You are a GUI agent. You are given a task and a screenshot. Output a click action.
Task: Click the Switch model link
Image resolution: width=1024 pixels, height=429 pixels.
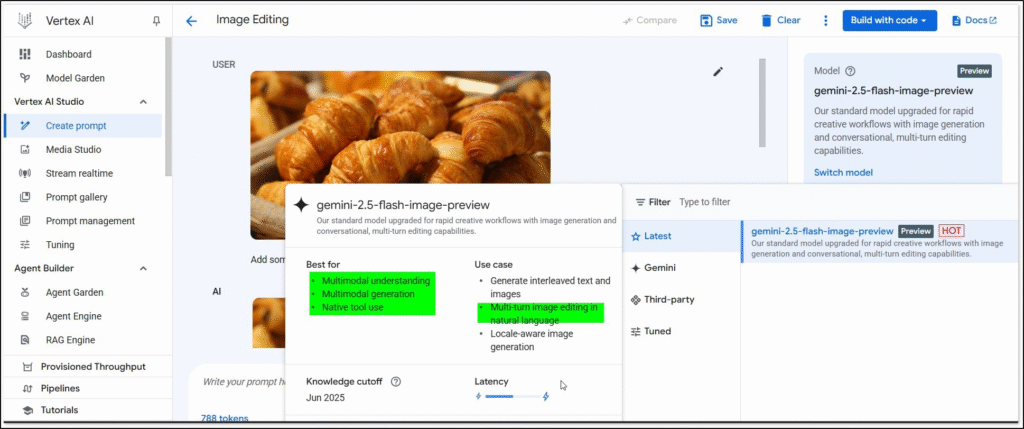tap(843, 172)
